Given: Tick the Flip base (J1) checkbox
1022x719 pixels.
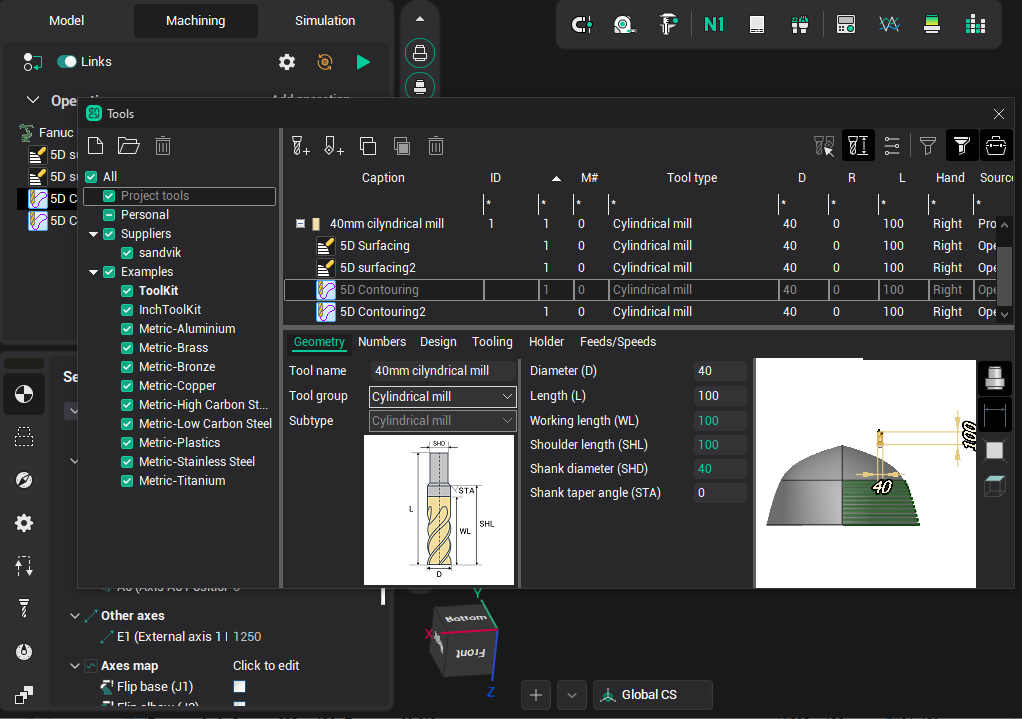Looking at the screenshot, I should [239, 687].
